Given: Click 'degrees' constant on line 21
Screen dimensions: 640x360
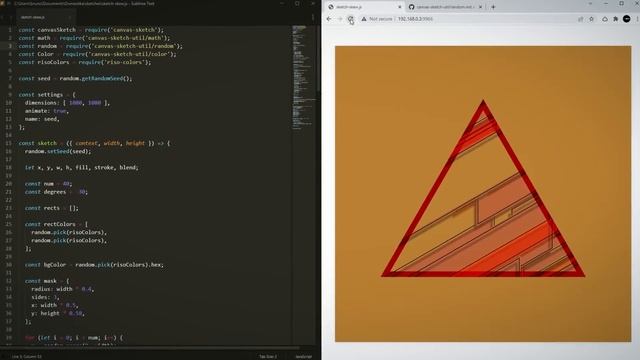Looking at the screenshot, I should point(55,192).
